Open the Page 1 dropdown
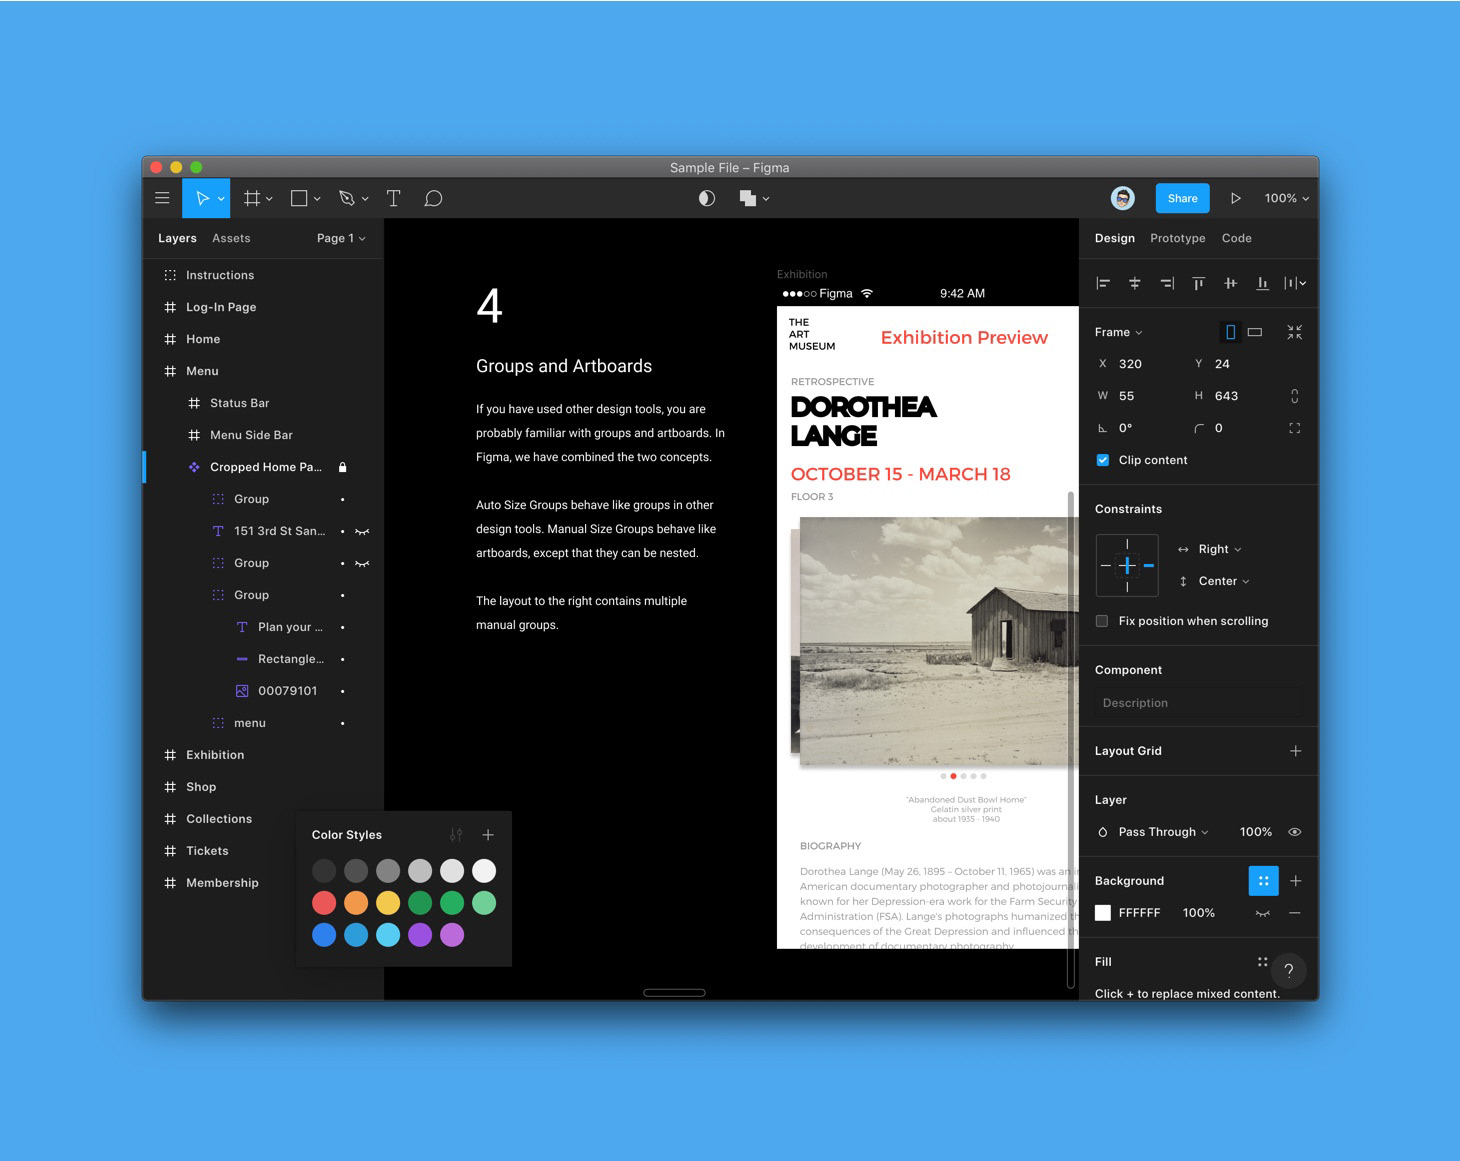Screen dimensions: 1460x1161 click(341, 238)
